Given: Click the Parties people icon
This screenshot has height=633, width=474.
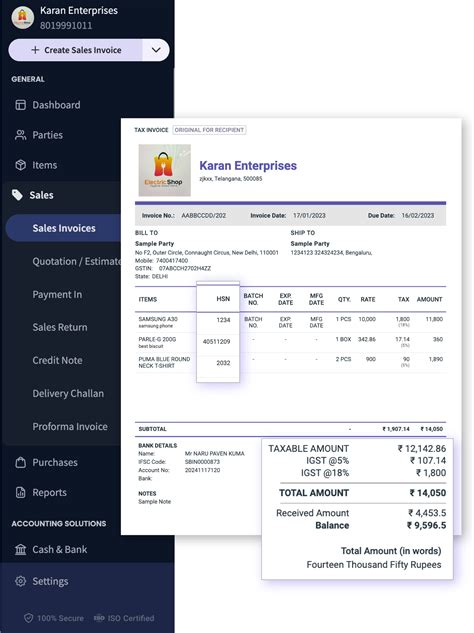Looking at the screenshot, I should (21, 135).
